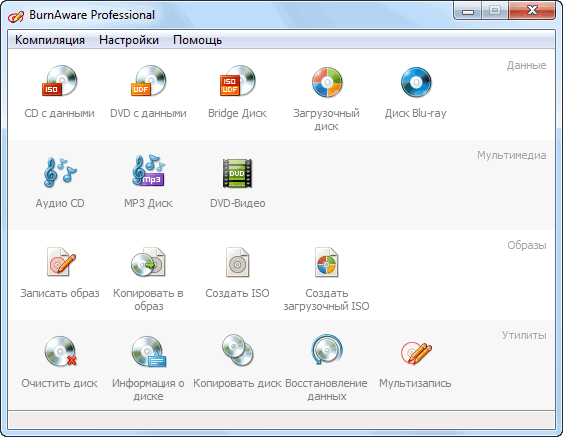Click the Утилиты section label
Screen dimensions: 563x437
(524, 335)
